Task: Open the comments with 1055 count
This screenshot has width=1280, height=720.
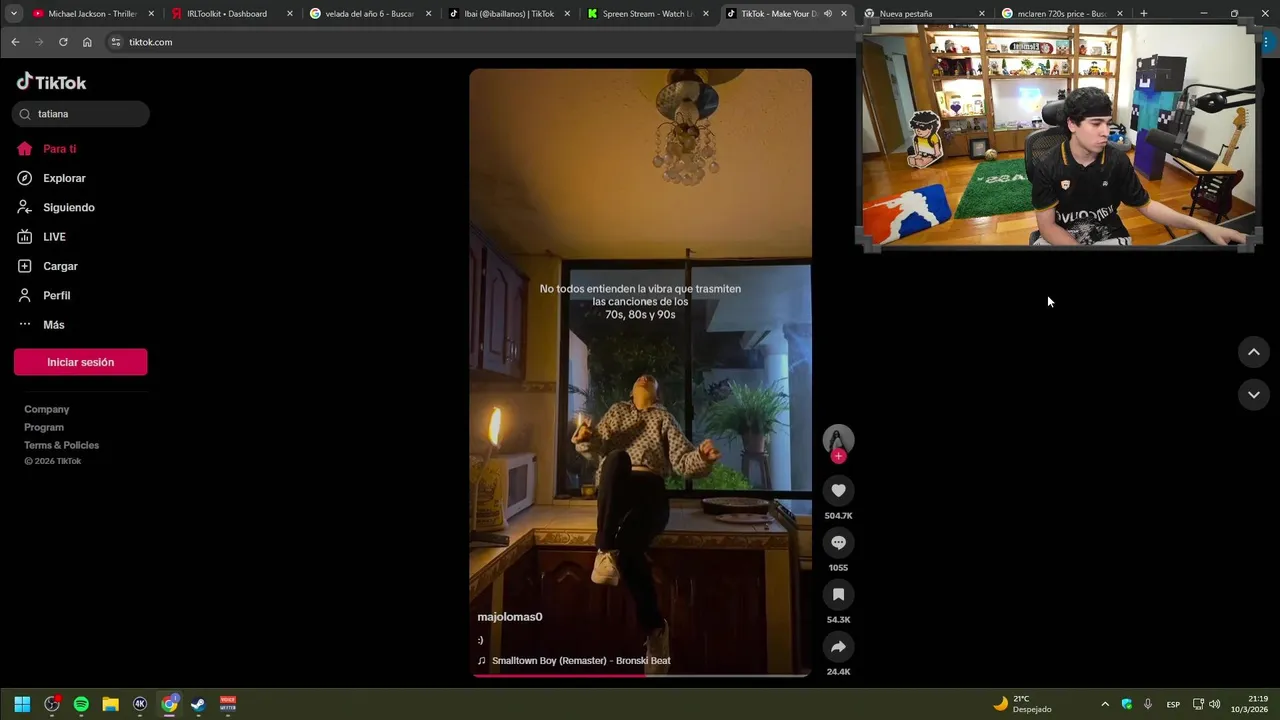Action: pyautogui.click(x=838, y=542)
